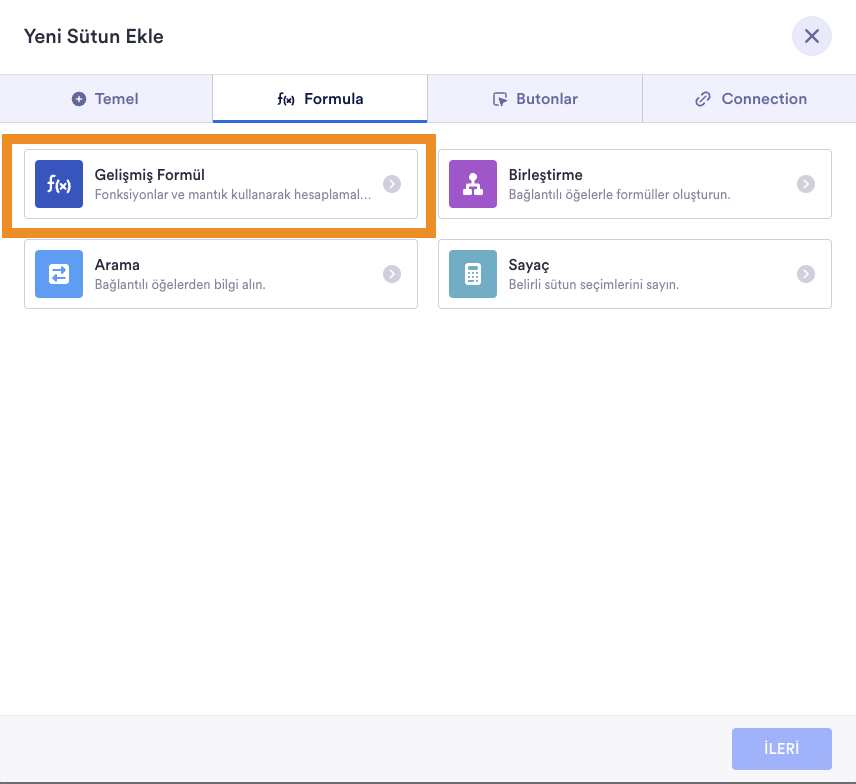Click the f(x) icon on Formula tab

point(286,99)
